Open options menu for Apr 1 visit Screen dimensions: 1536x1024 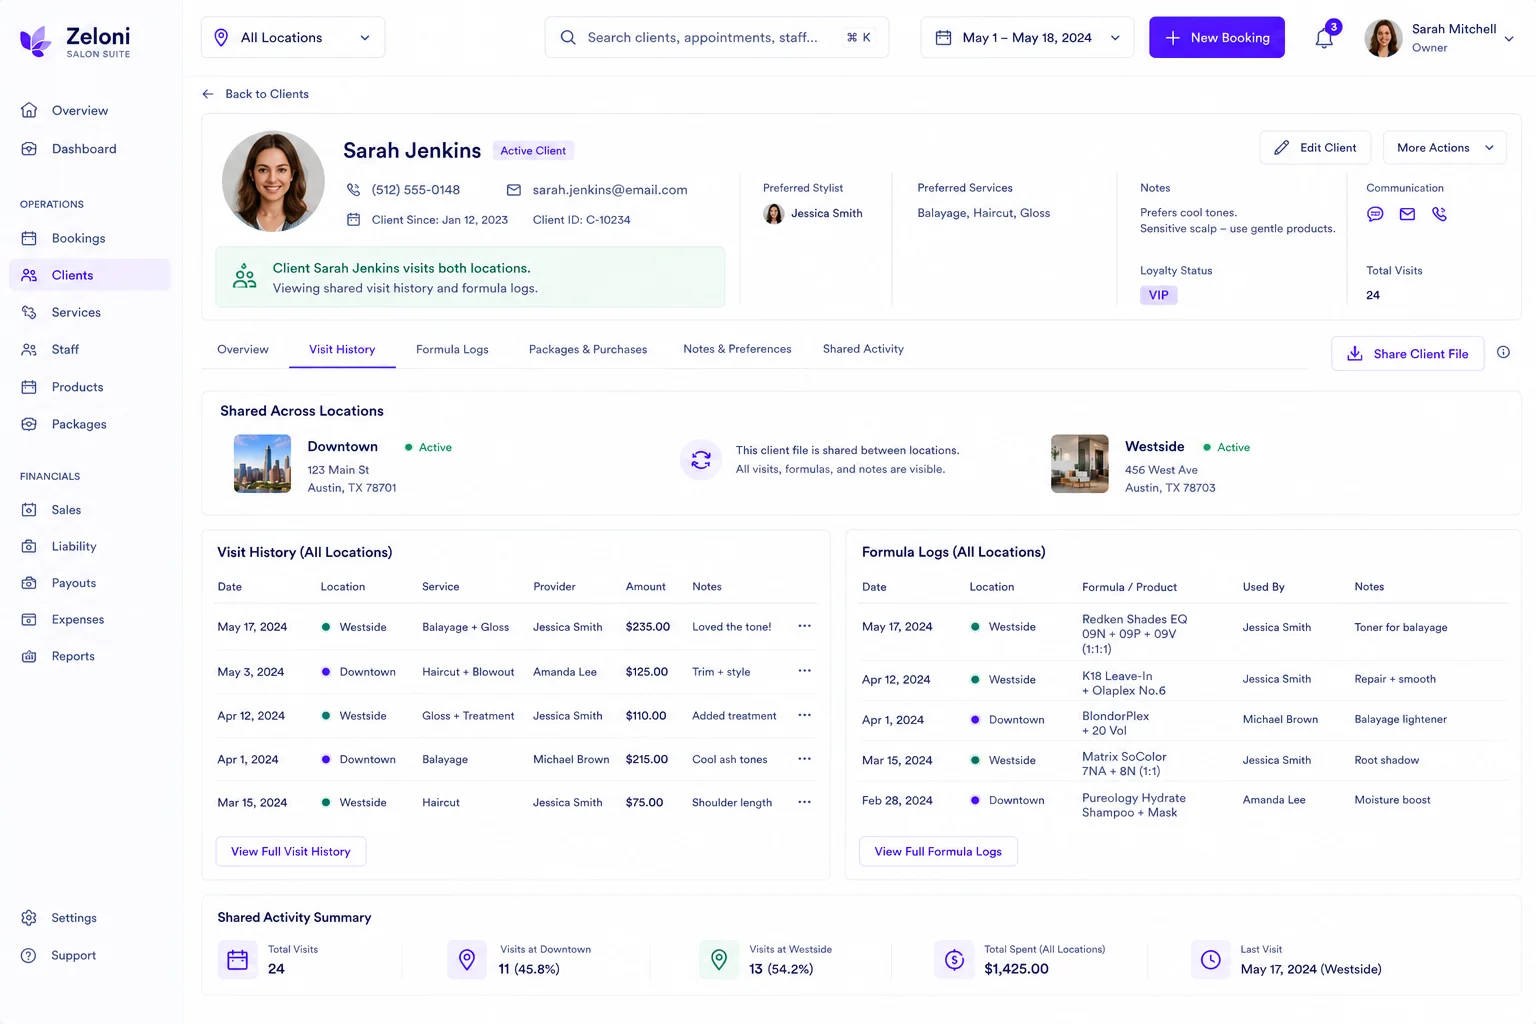[x=804, y=759]
